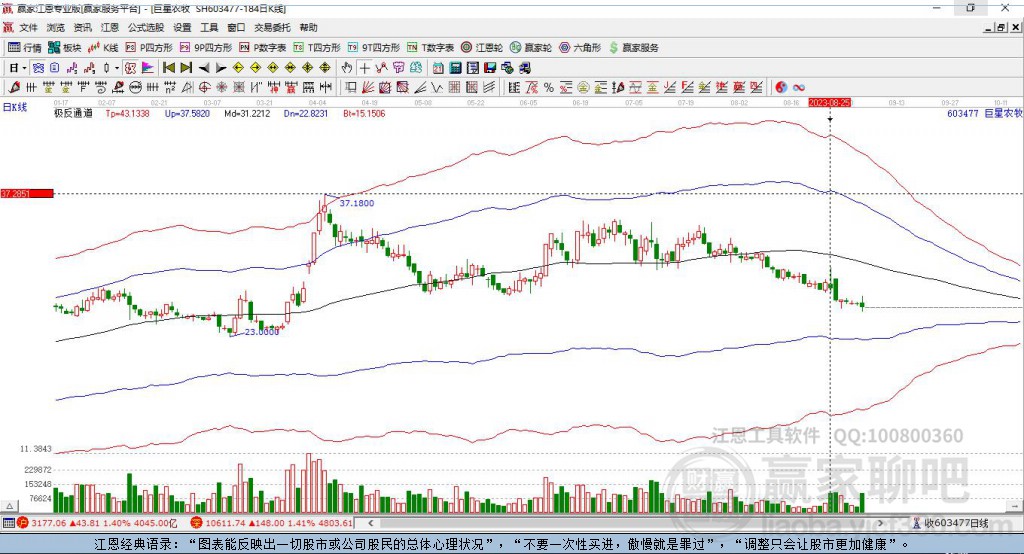Open the 9P四方形 tool
1024x554 pixels.
click(206, 48)
